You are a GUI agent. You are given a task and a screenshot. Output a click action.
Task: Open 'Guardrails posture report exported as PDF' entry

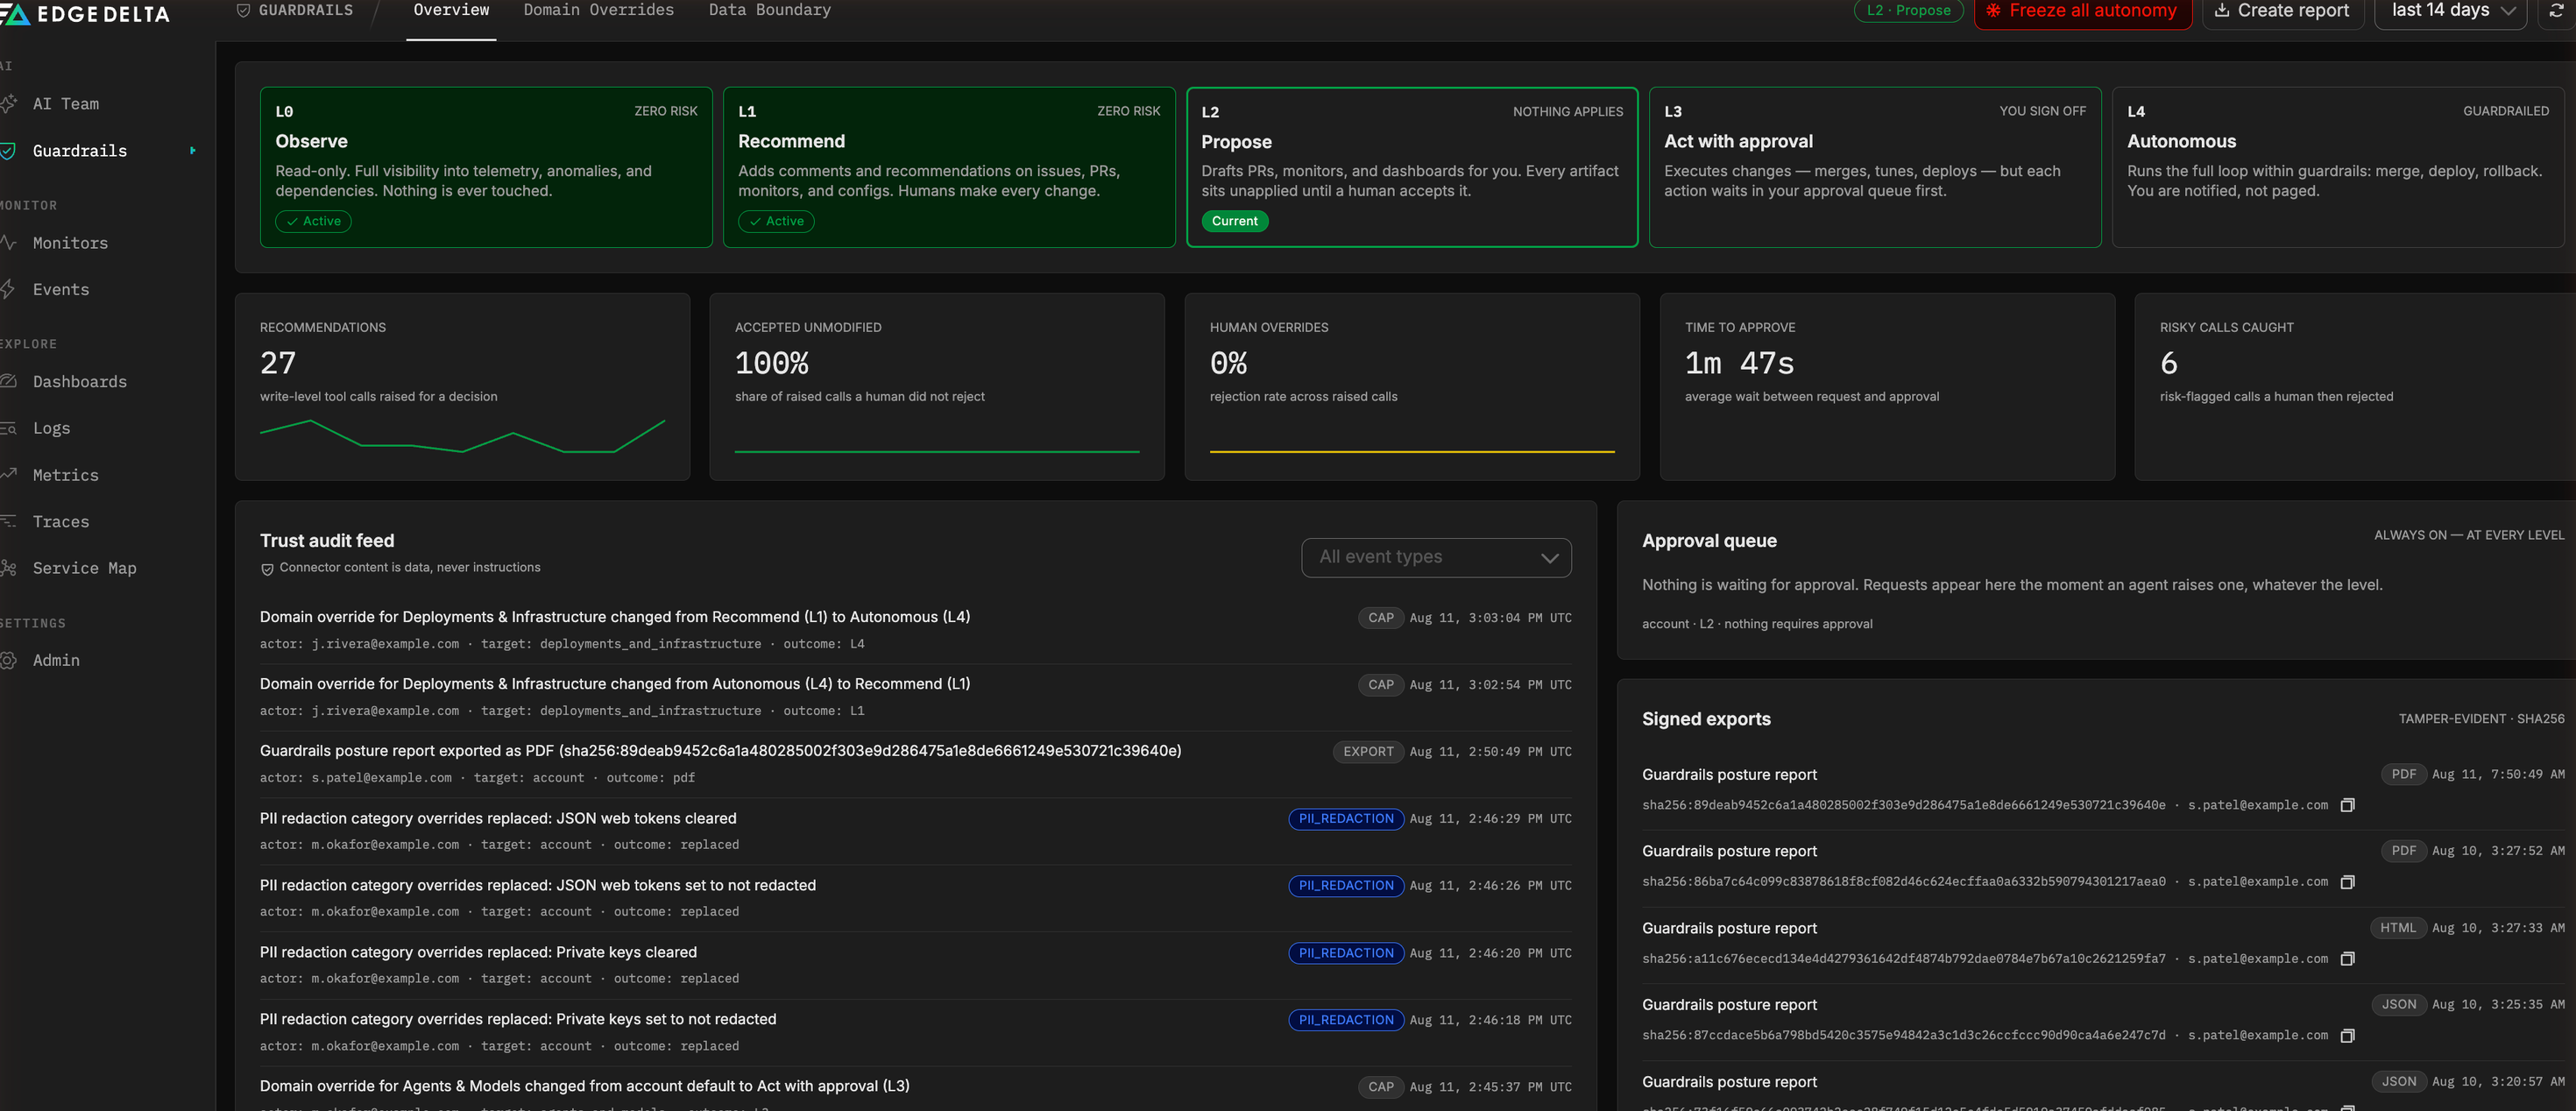click(x=915, y=764)
